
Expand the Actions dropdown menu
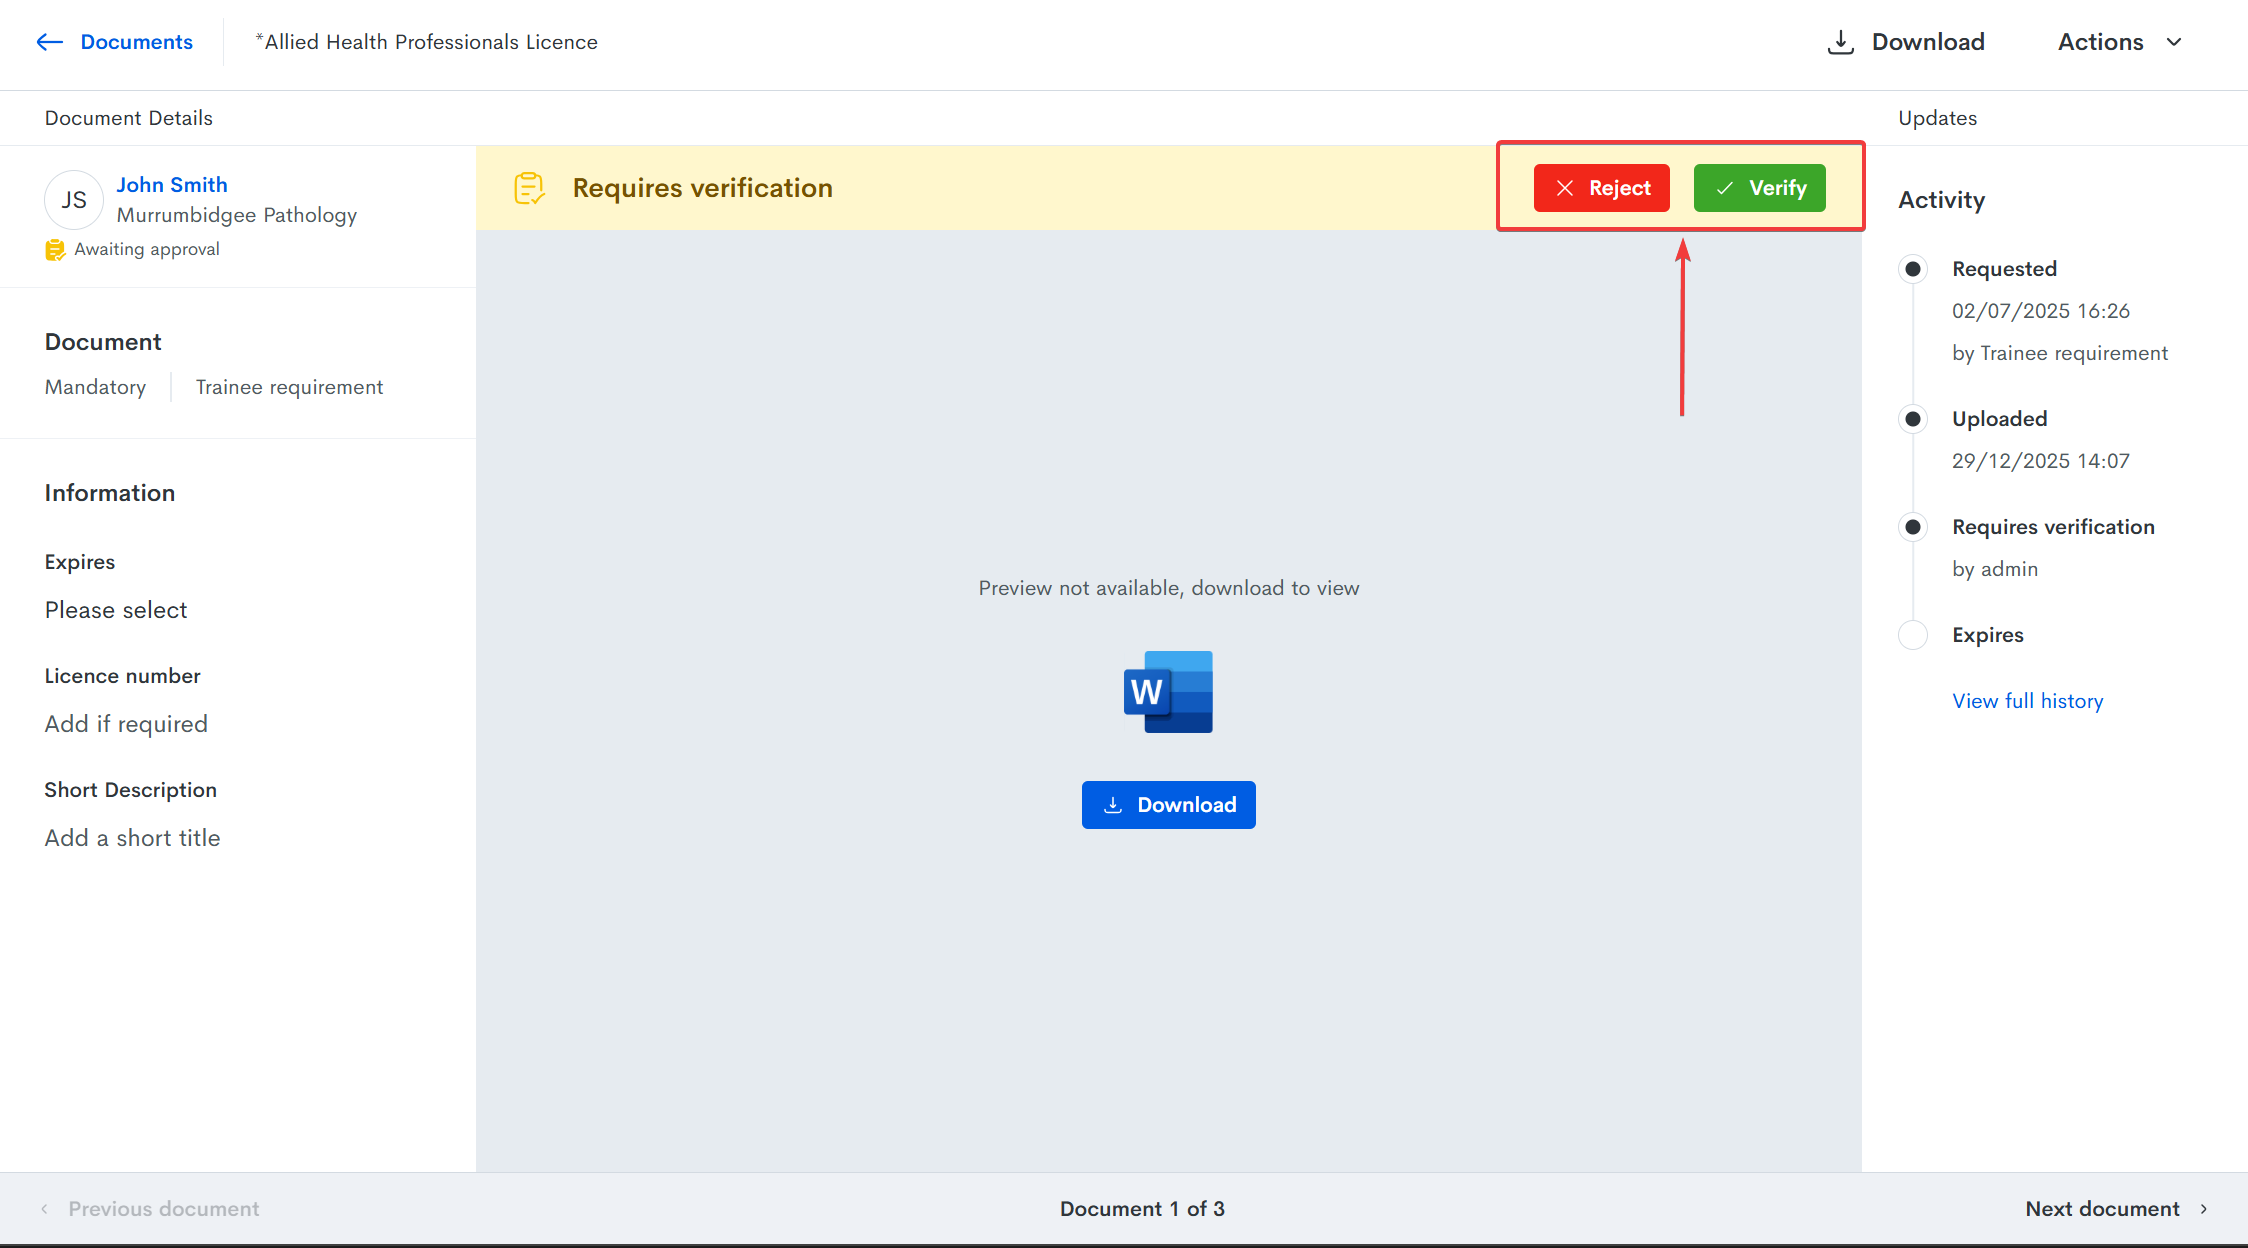(x=2119, y=42)
